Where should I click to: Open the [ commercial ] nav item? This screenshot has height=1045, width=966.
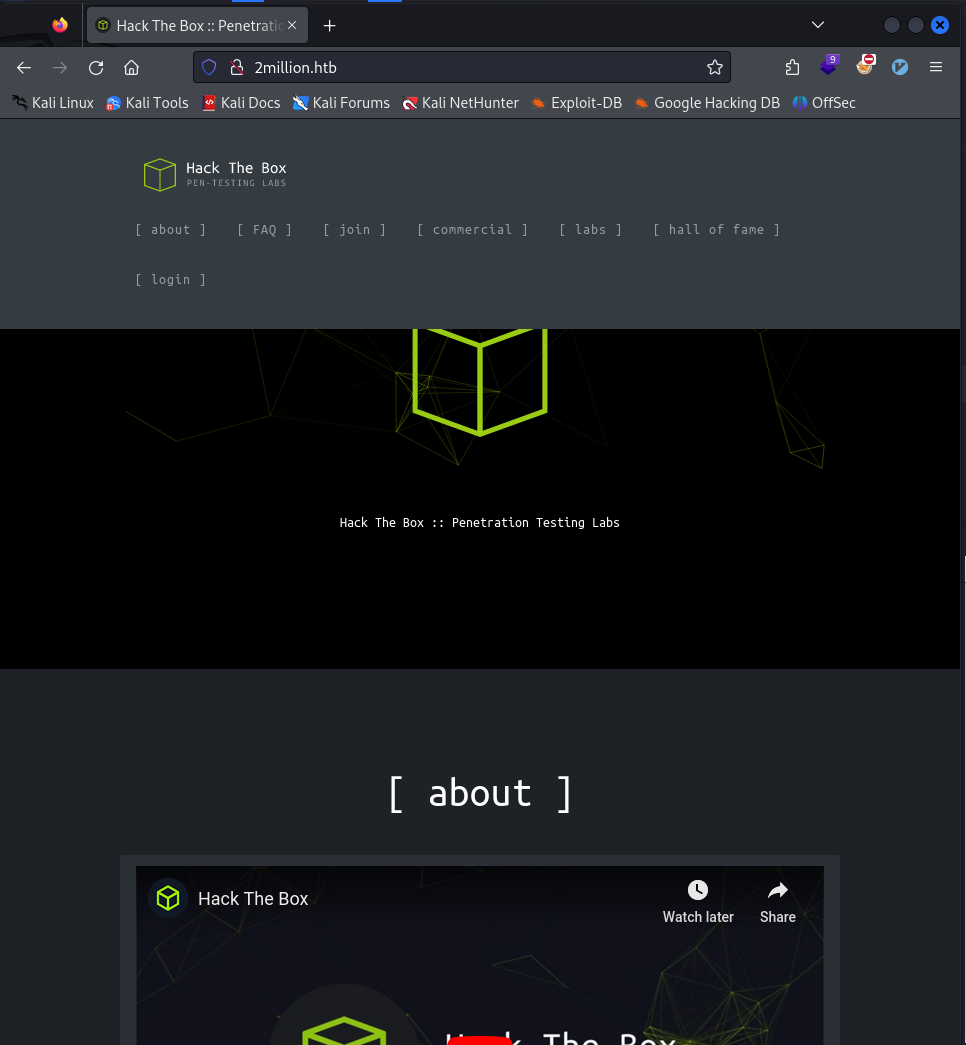coord(473,230)
